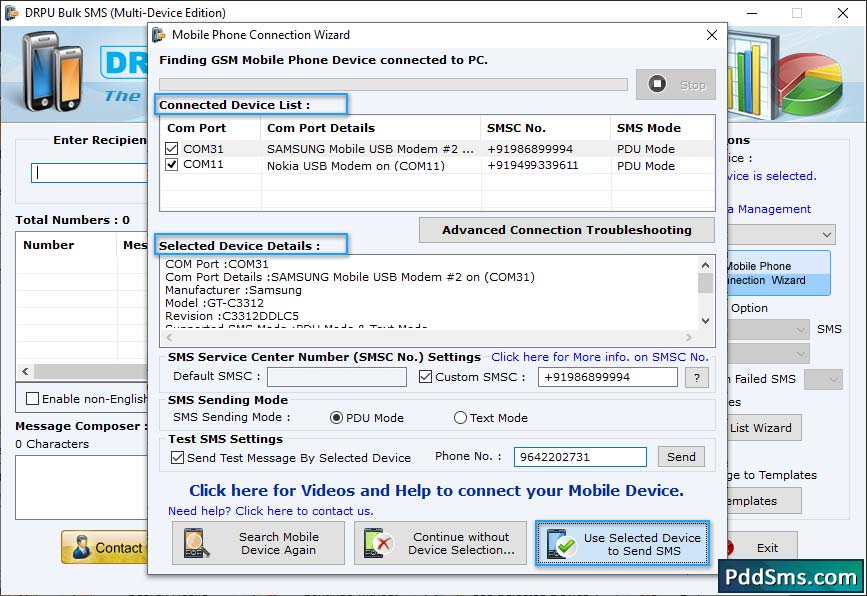Click the Contact button in main window
This screenshot has width=867, height=596.
(105, 547)
